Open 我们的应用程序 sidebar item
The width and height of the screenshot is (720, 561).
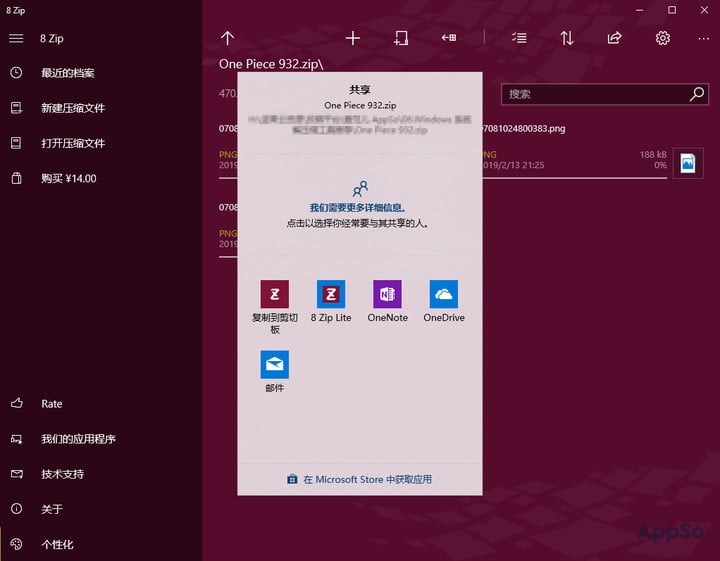pyautogui.click(x=78, y=439)
